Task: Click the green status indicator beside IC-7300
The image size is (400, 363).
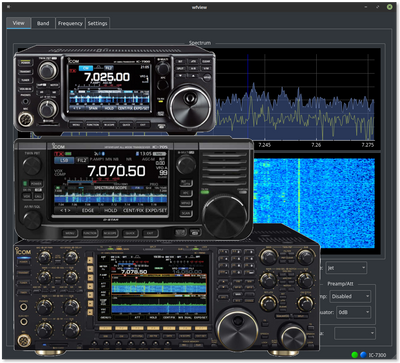Action: click(355, 355)
